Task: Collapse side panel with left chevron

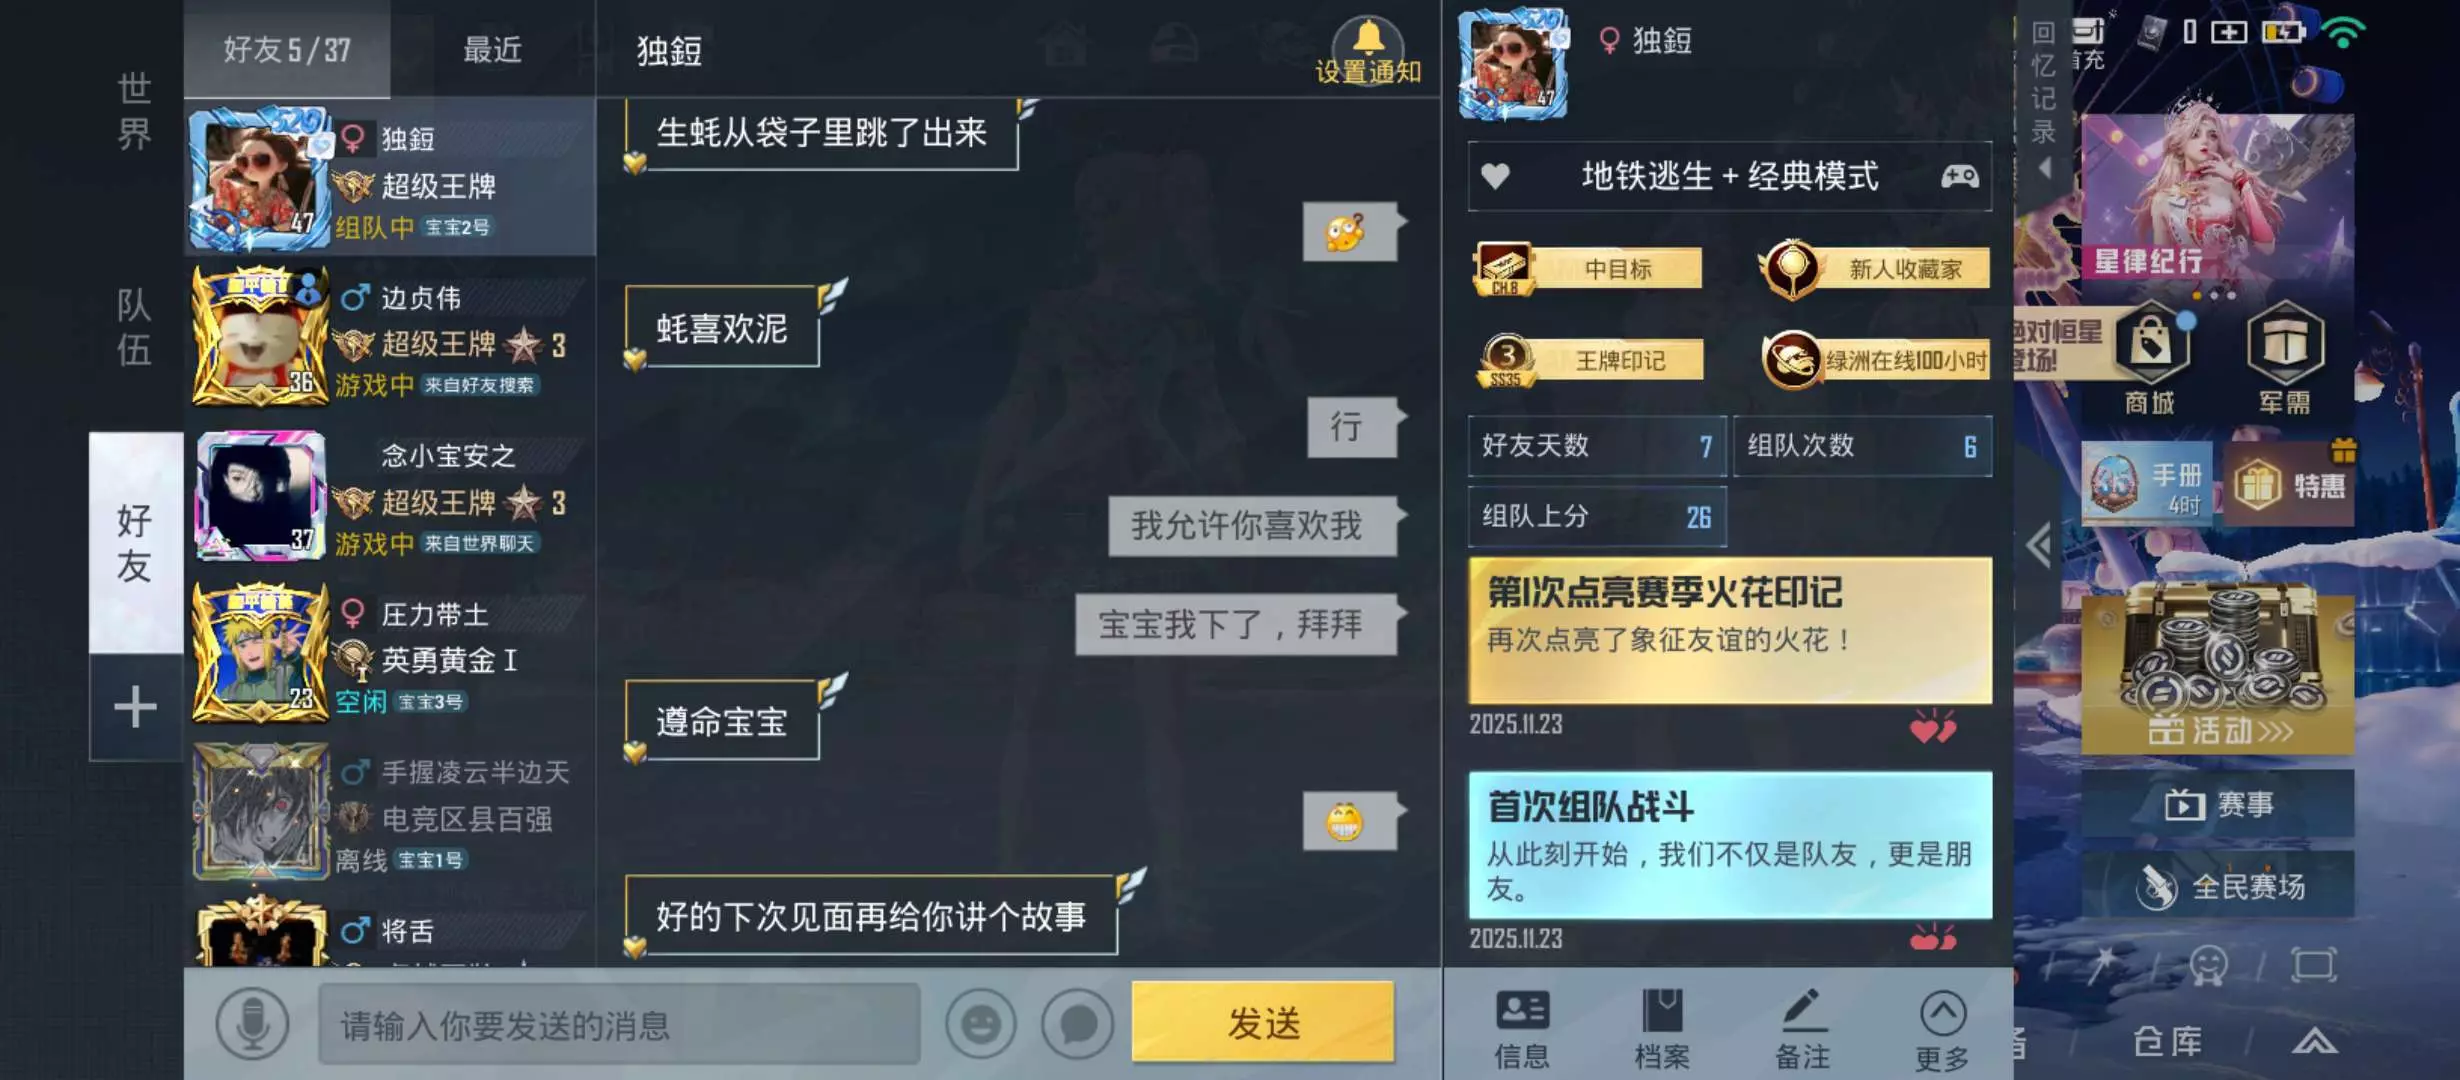Action: [2040, 545]
